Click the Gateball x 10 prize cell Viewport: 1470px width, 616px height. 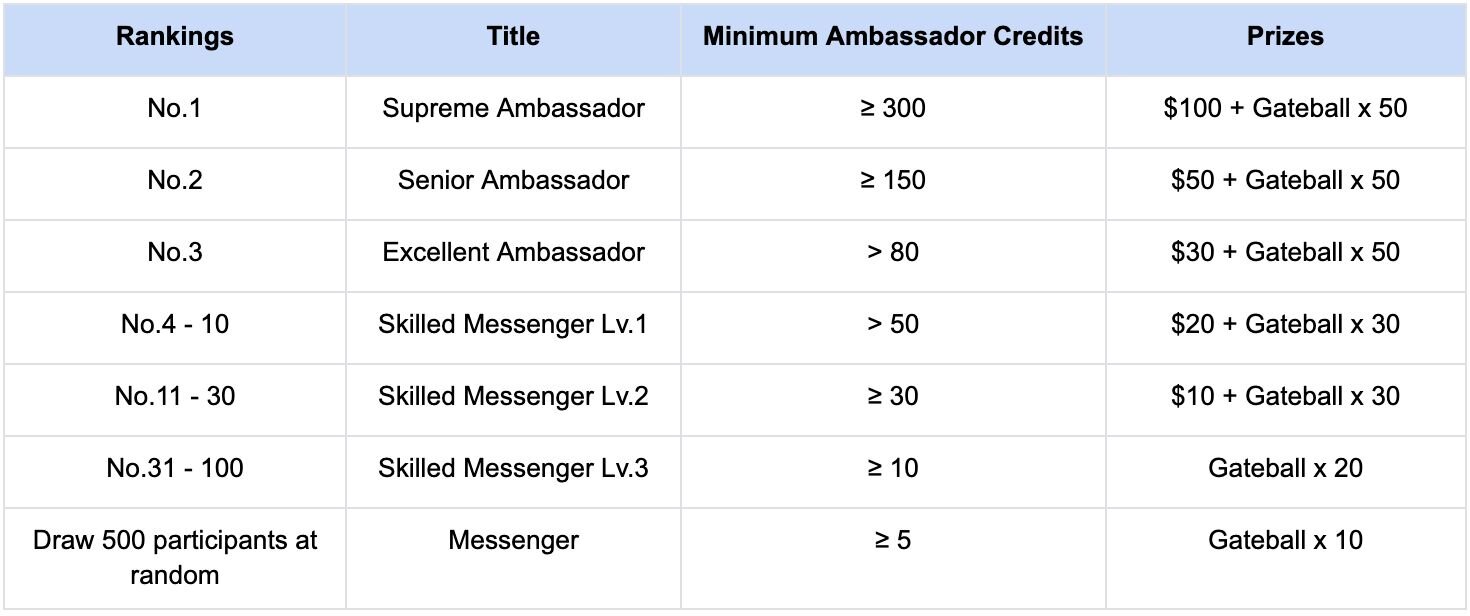(x=1285, y=541)
